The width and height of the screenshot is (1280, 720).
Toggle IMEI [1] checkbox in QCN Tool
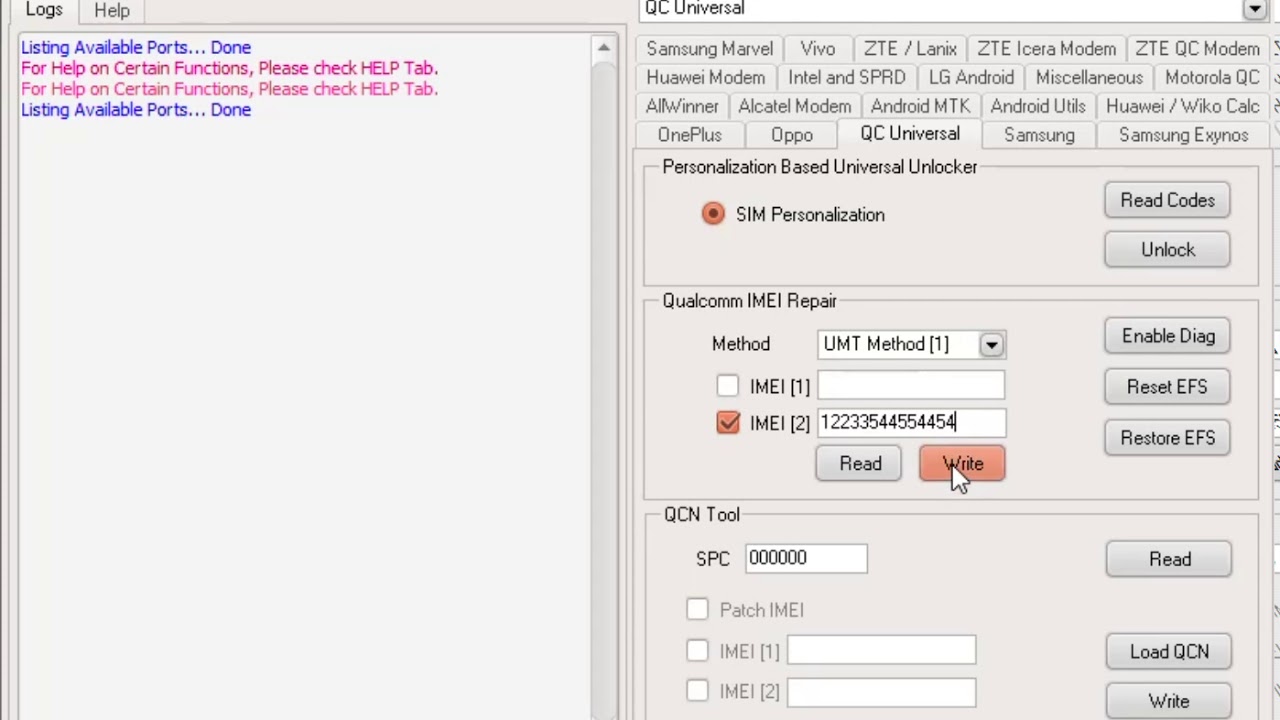coord(697,651)
